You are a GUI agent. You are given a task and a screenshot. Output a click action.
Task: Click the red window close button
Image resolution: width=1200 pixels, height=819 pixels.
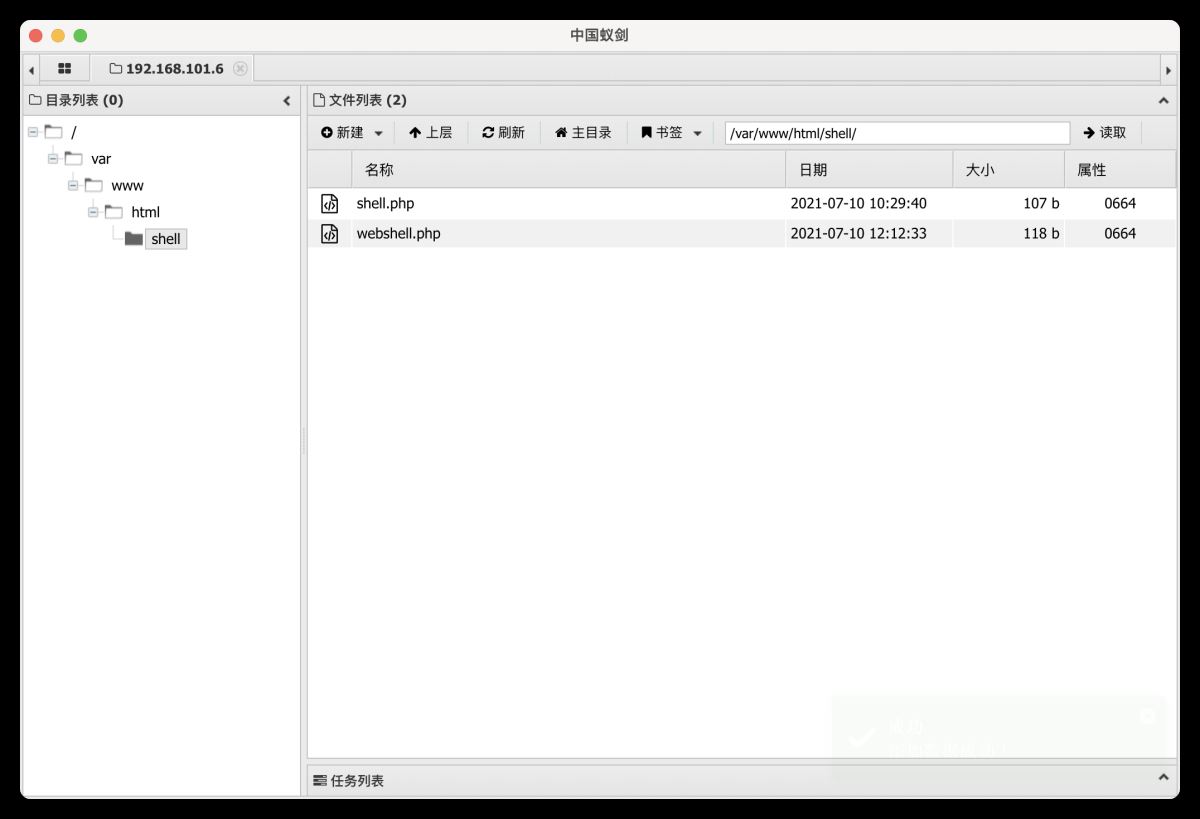click(36, 35)
